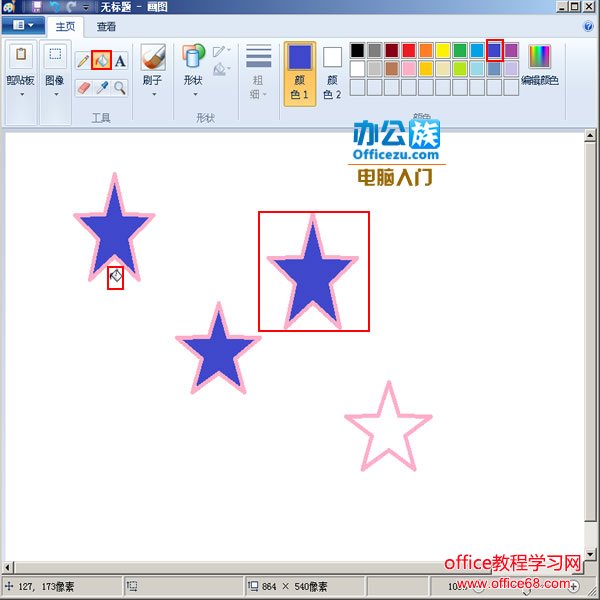Pick the light turquoise color swatch
The width and height of the screenshot is (600, 600).
(477, 69)
